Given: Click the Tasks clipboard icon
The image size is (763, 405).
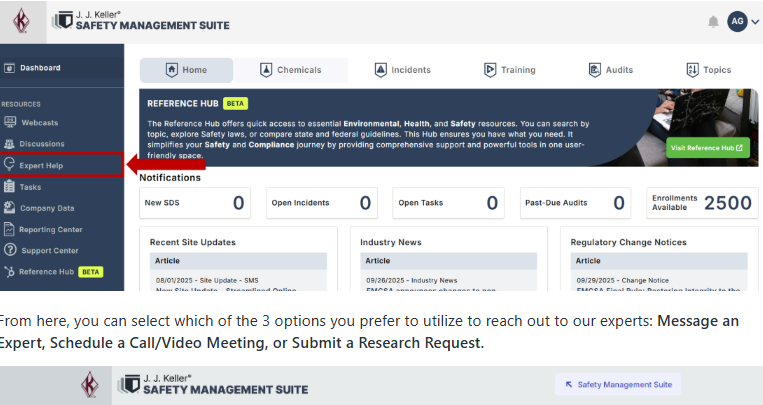Looking at the screenshot, I should (9, 186).
